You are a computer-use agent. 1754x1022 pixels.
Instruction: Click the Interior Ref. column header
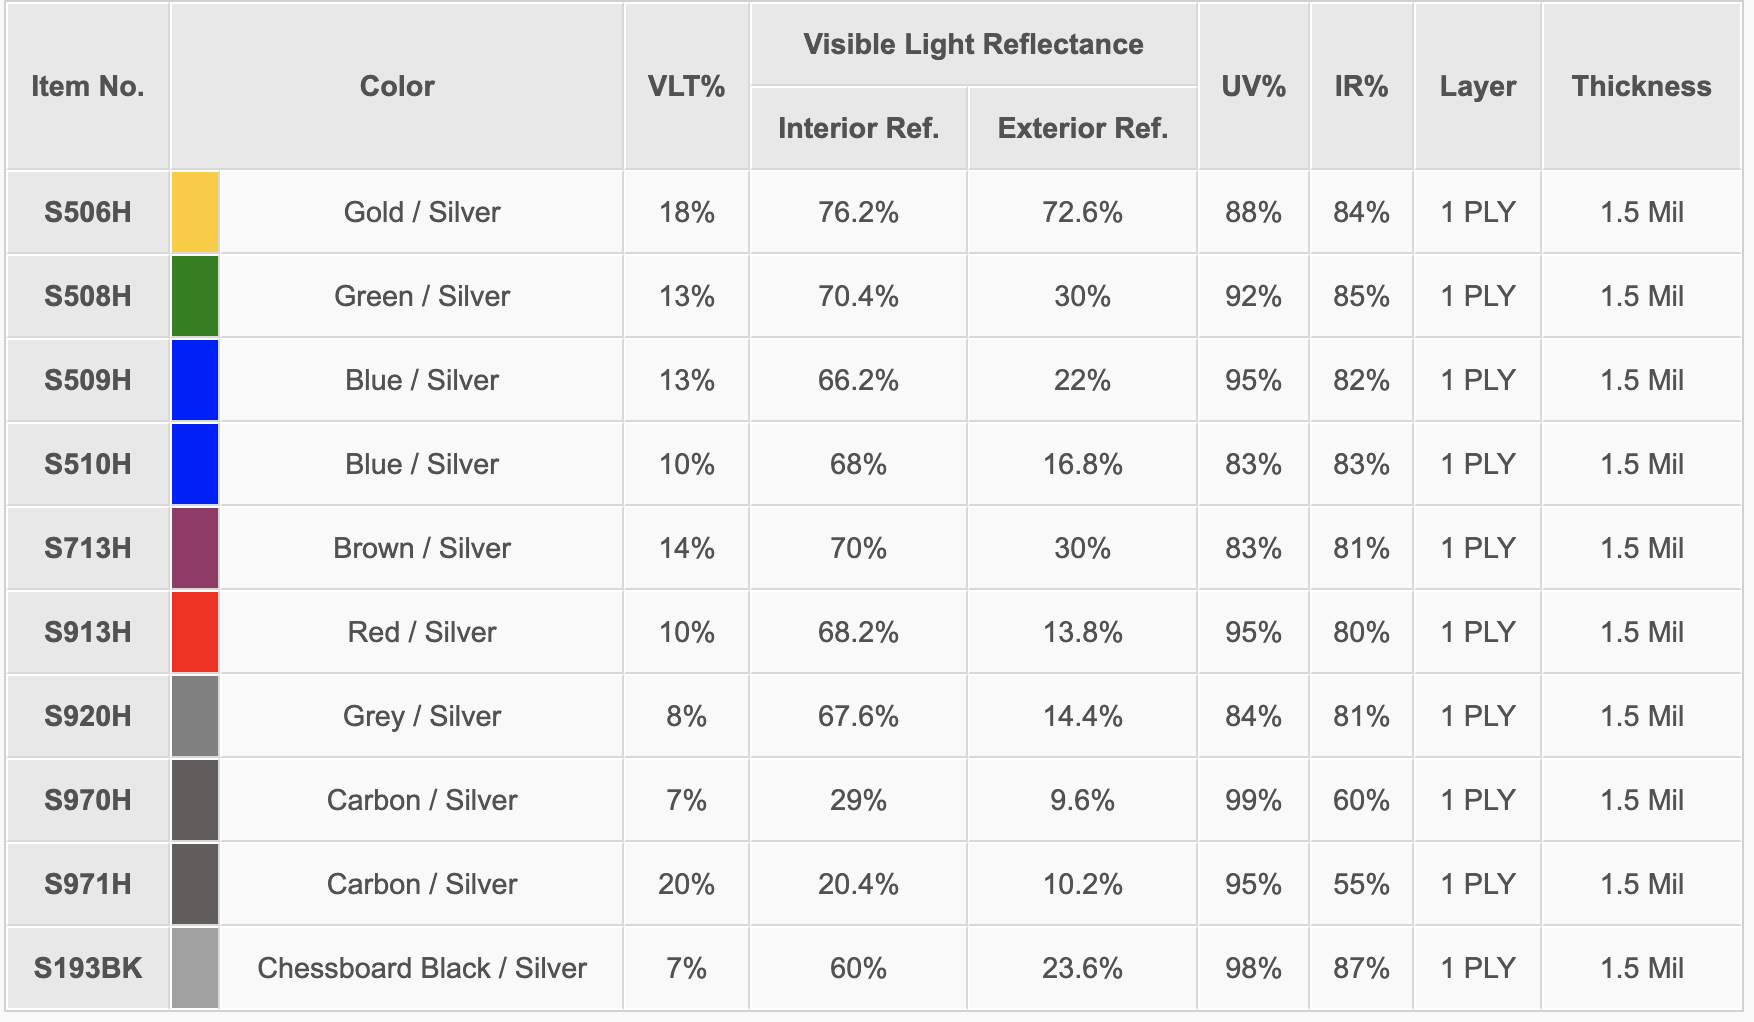click(858, 128)
